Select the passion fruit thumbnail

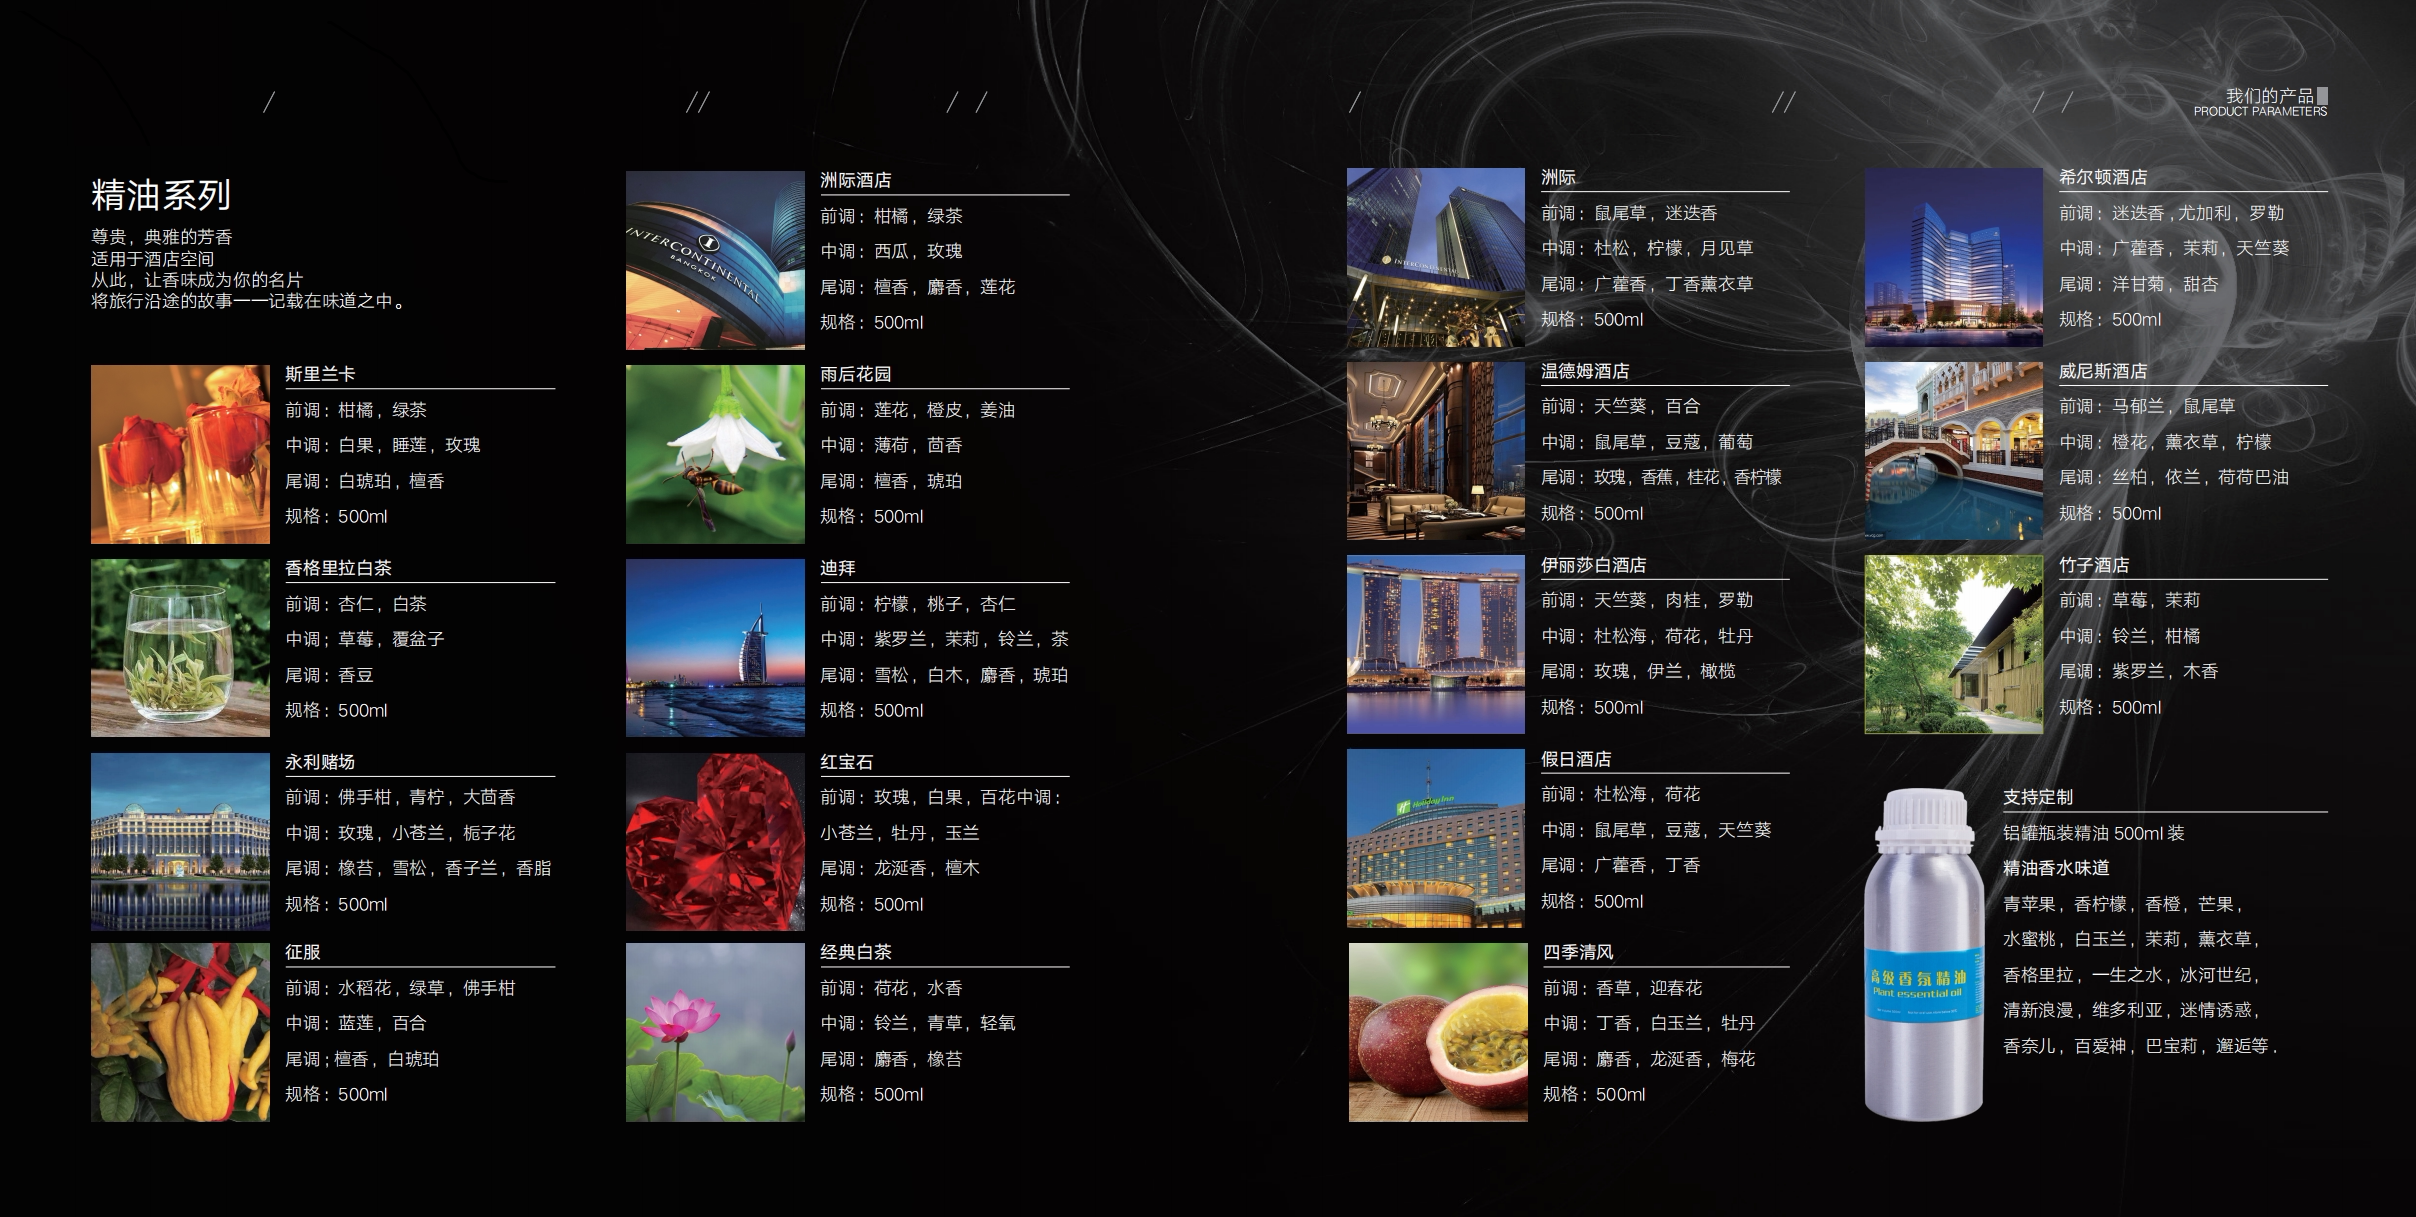point(1437,1032)
